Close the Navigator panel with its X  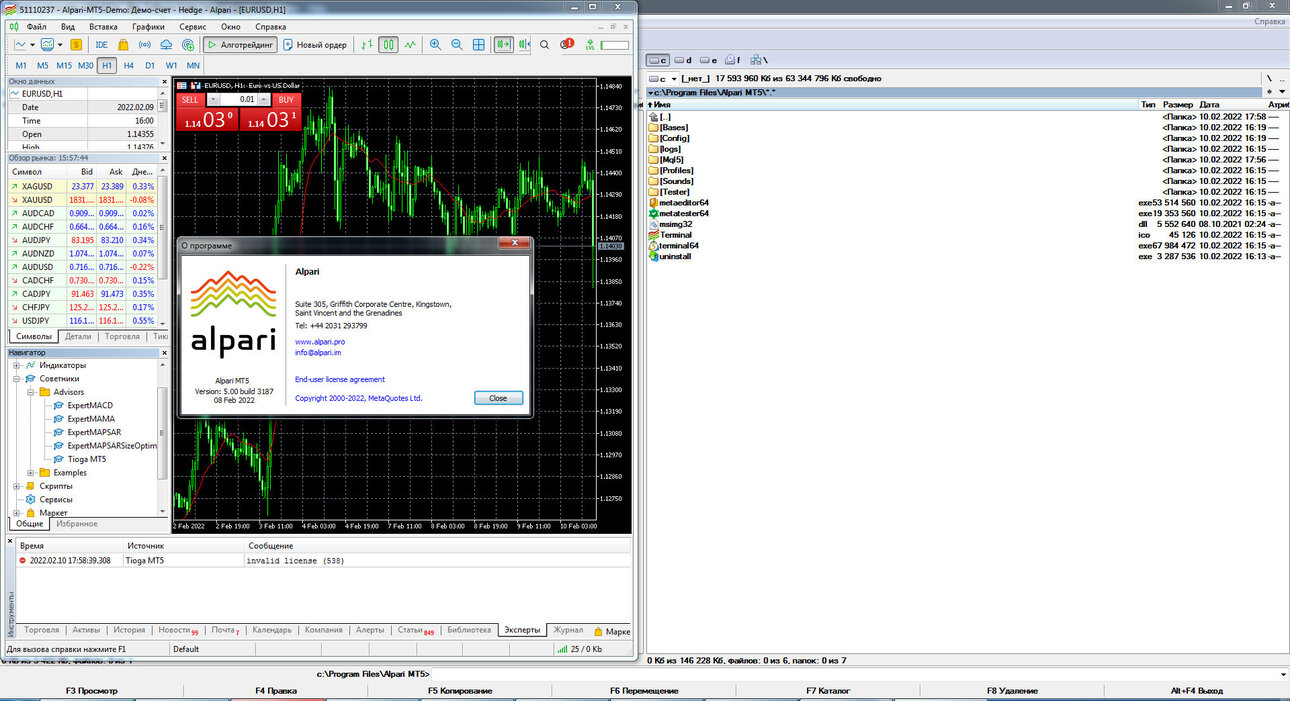click(162, 353)
